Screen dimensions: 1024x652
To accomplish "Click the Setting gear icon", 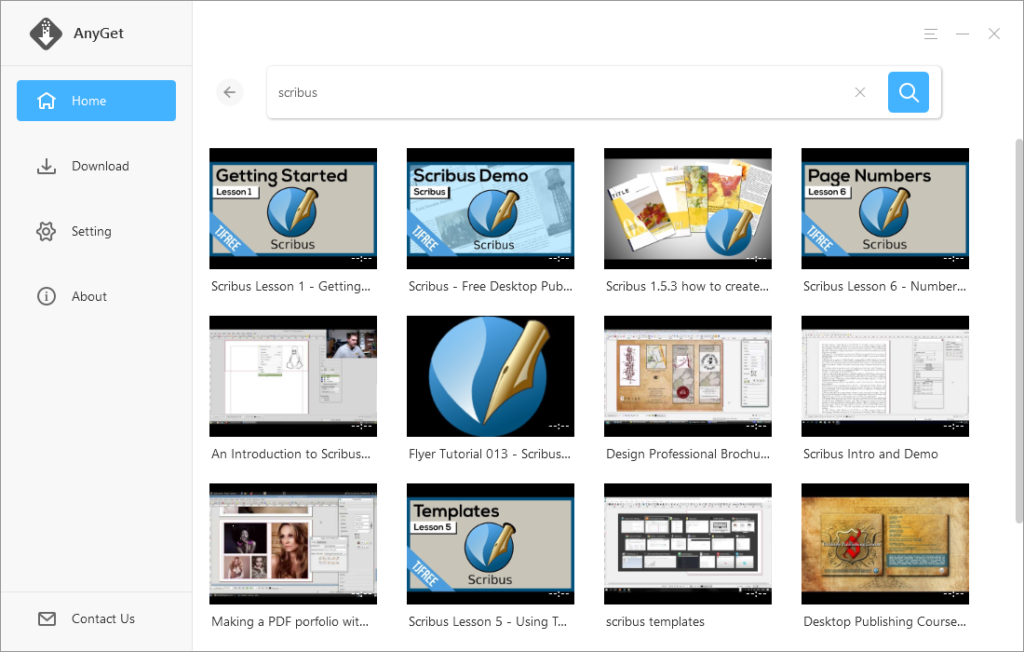I will pyautogui.click(x=46, y=231).
